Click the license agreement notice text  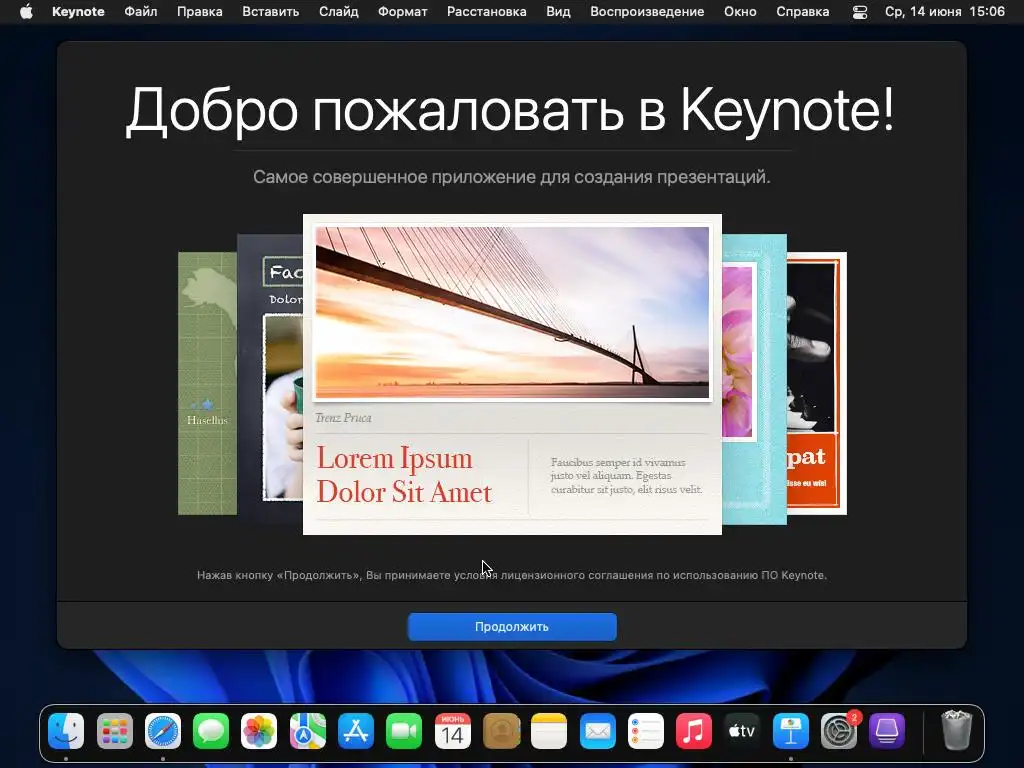tap(512, 575)
